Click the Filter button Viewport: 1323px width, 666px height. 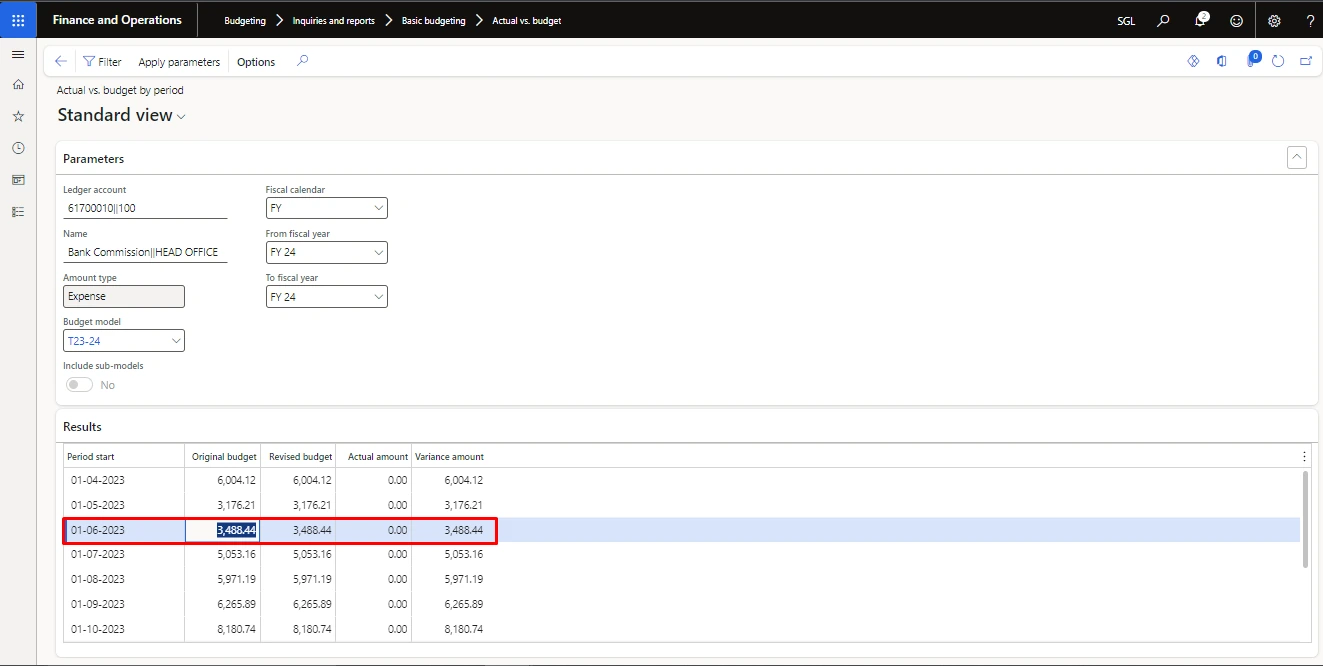click(x=102, y=62)
